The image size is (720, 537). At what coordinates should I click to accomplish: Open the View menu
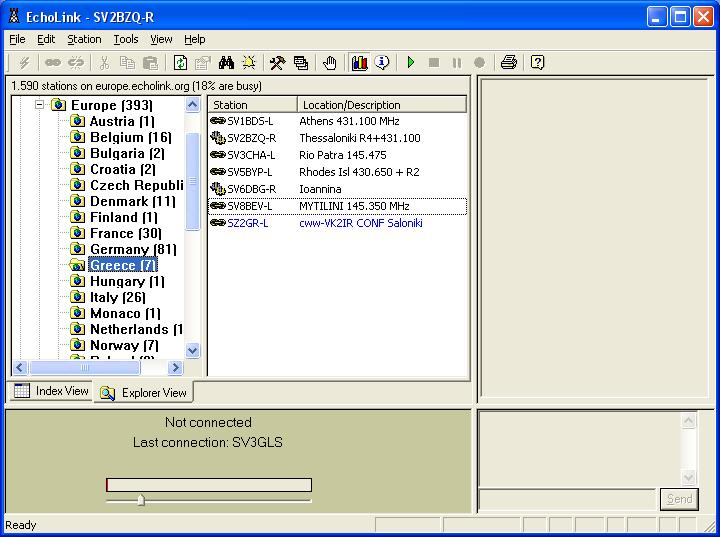pos(161,40)
